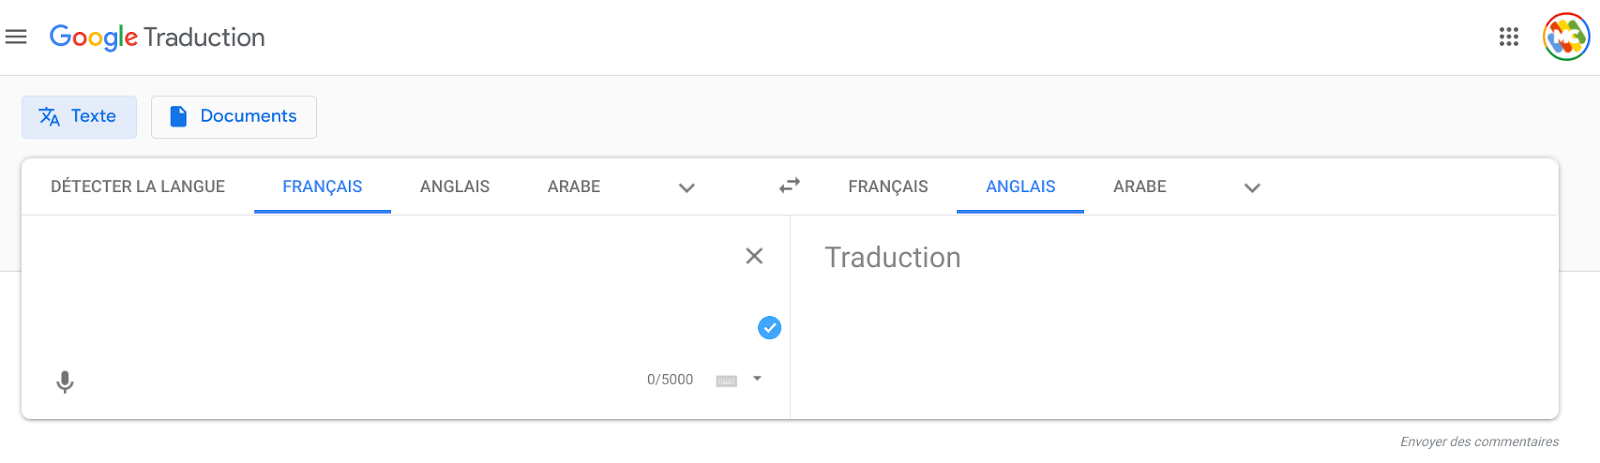Viewport: 1600px width, 463px height.
Task: Expand the input tools dropdown arrow
Action: point(757,379)
